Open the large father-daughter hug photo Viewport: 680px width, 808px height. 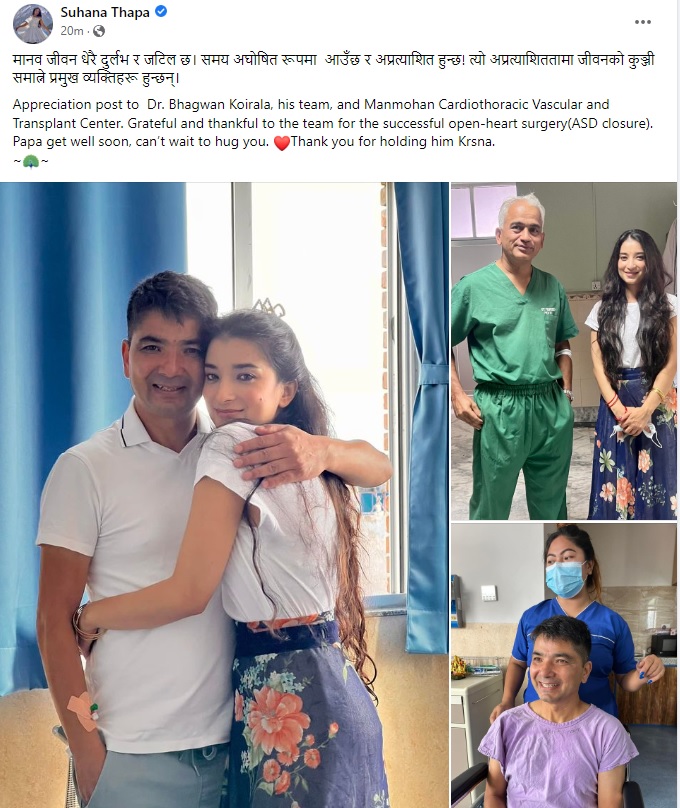click(x=224, y=495)
